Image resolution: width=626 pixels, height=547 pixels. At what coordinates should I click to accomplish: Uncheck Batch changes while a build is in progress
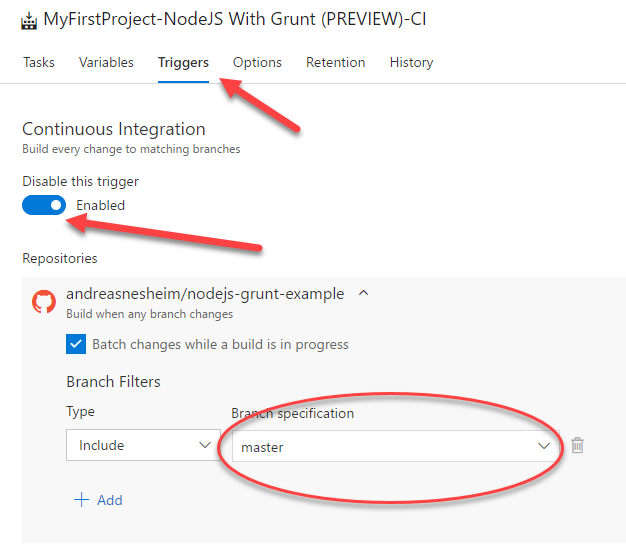[76, 344]
